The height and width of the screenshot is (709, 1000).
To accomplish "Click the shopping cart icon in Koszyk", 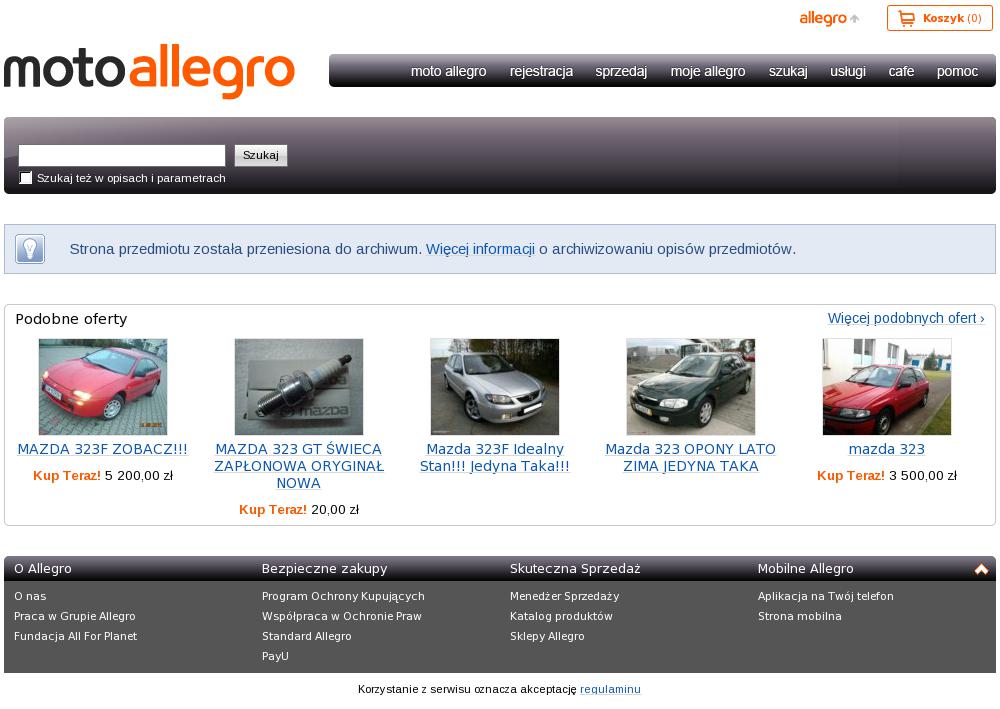I will (x=906, y=18).
